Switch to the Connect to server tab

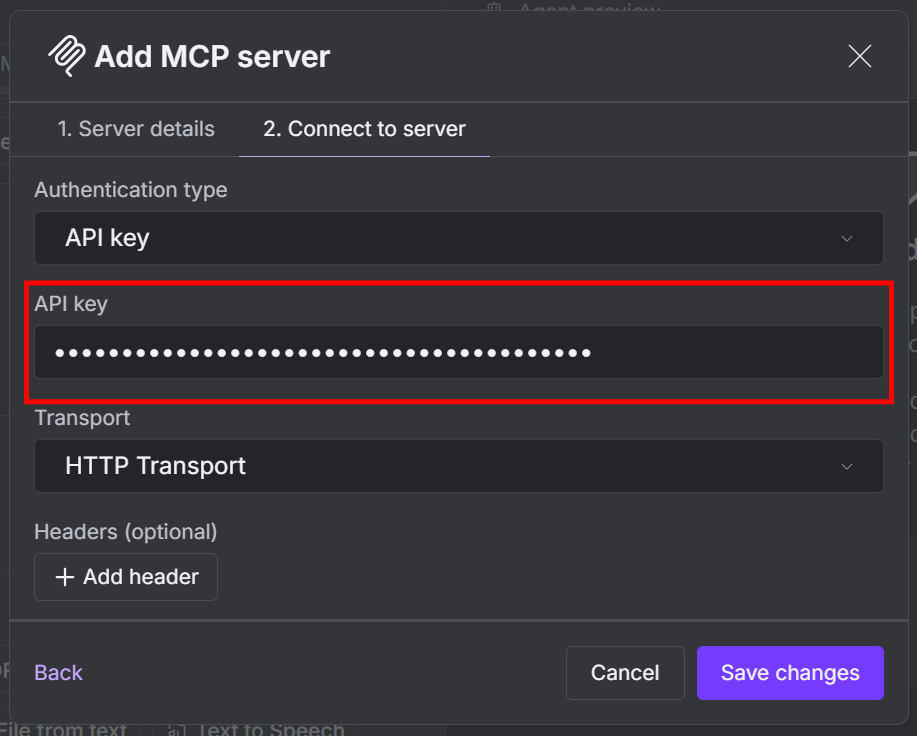pyautogui.click(x=364, y=129)
